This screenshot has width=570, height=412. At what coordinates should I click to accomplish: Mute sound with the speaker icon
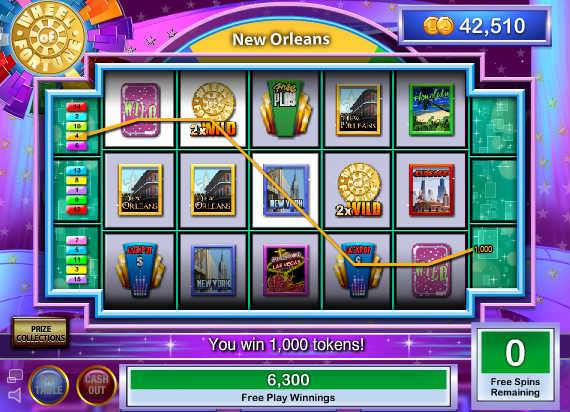click(x=15, y=395)
